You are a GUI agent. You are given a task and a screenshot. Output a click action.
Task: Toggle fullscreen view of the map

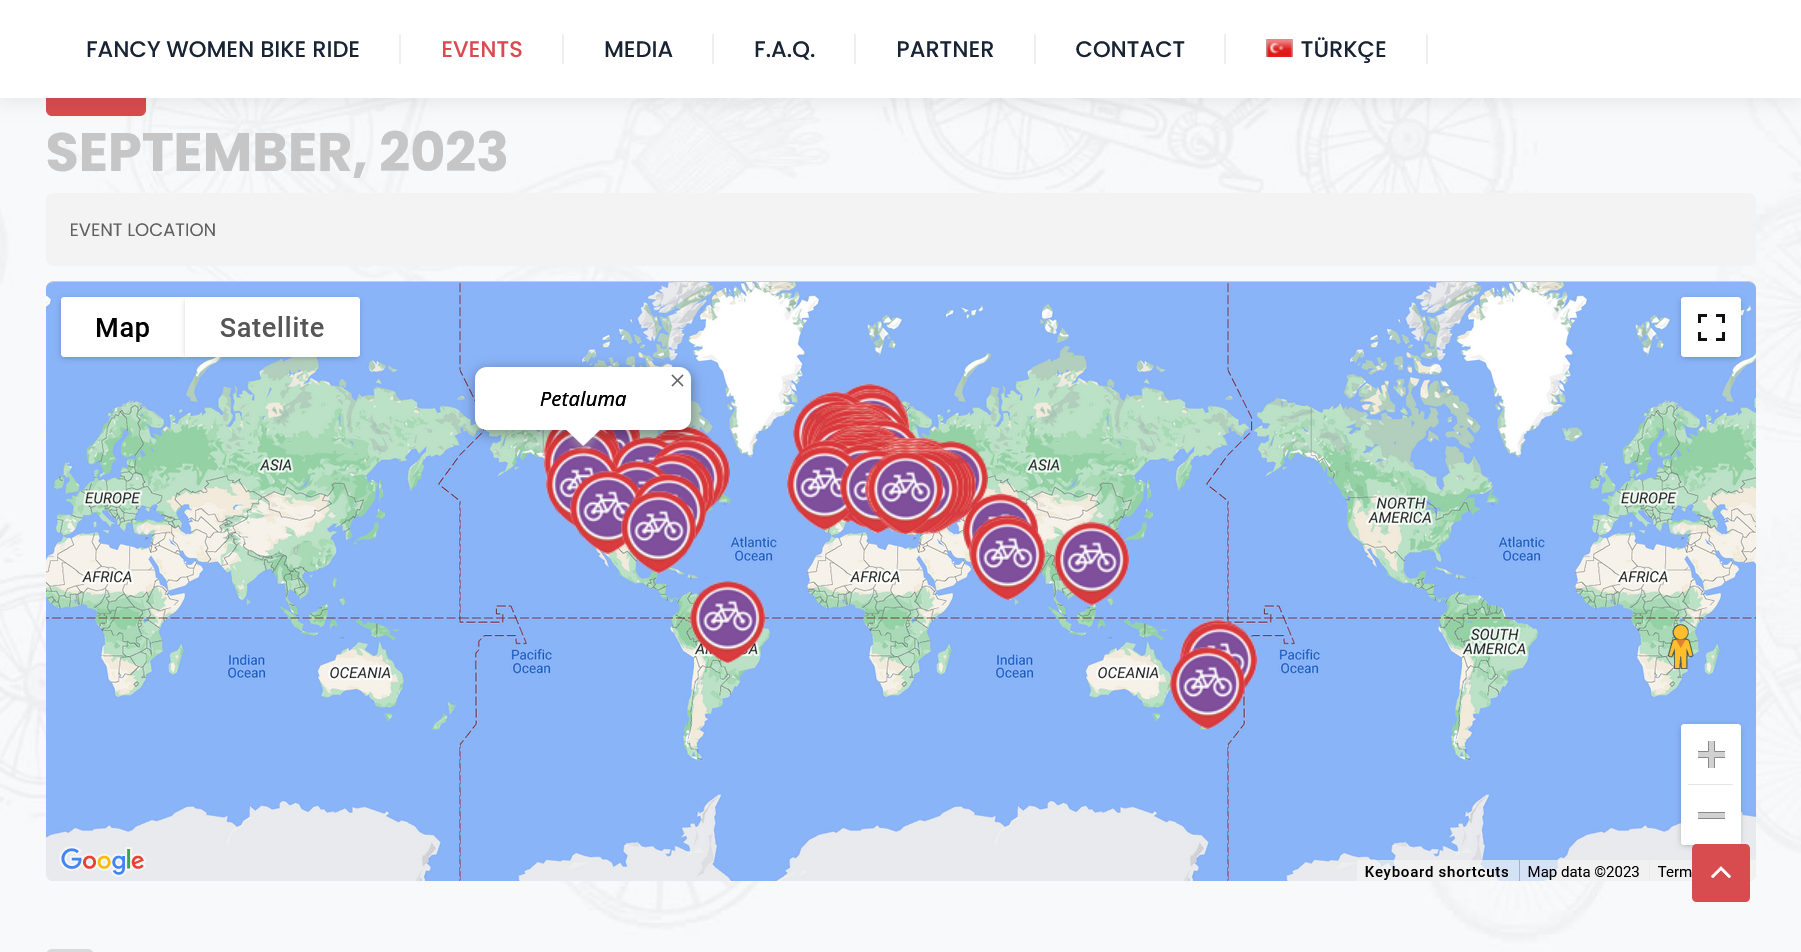tap(1710, 327)
